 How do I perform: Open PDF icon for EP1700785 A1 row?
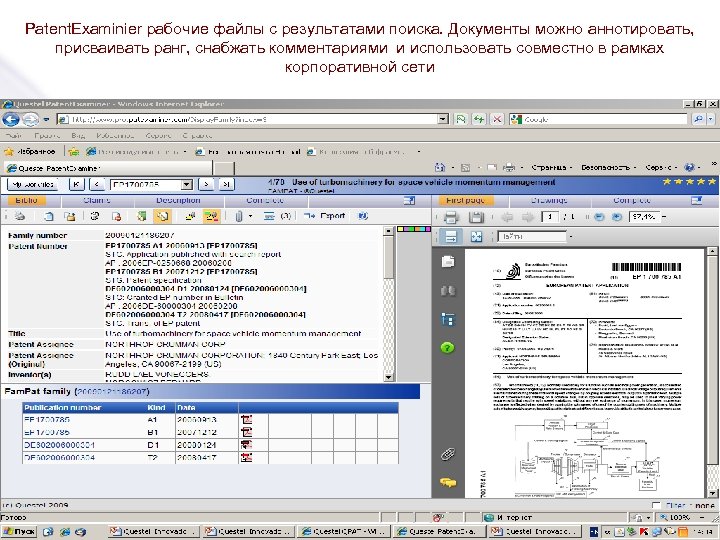247,419
